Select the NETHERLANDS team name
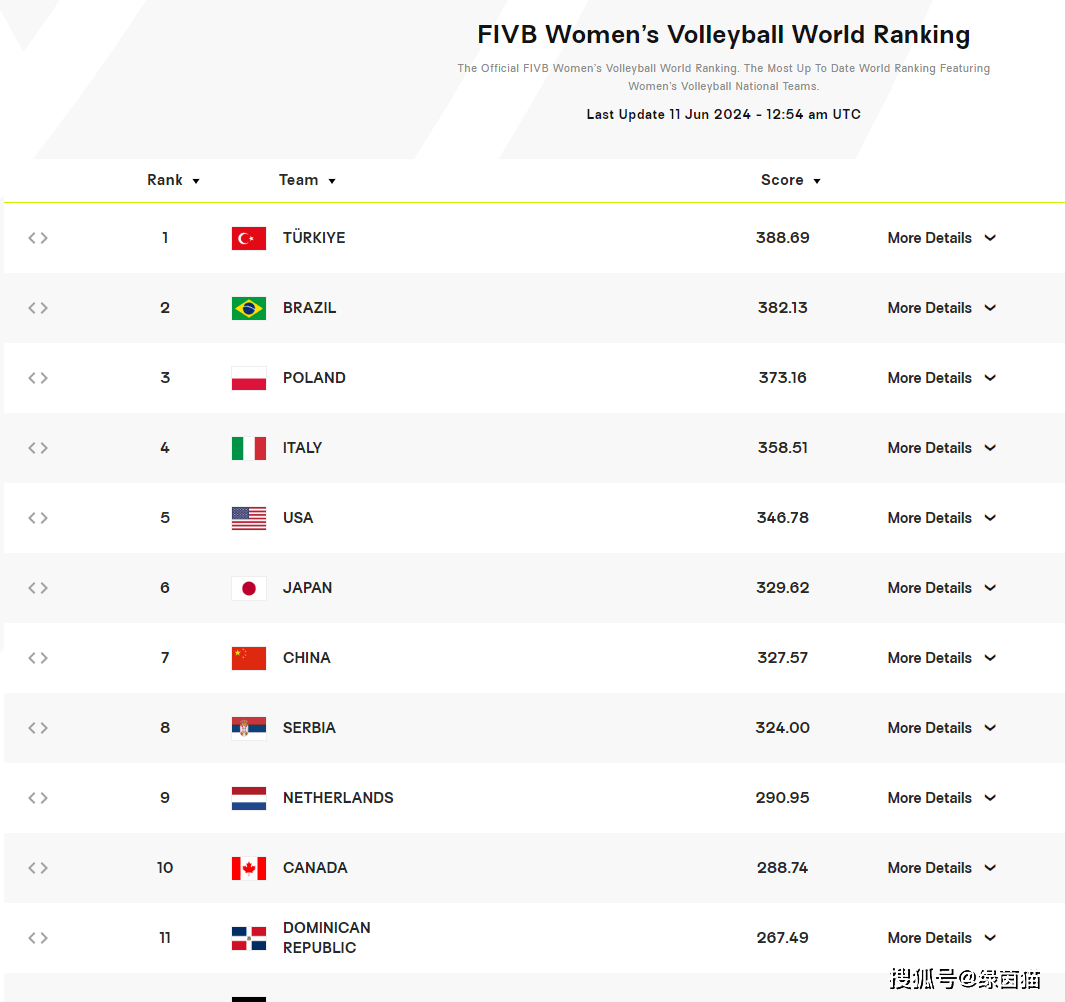The height and width of the screenshot is (1002, 1065). [x=338, y=798]
